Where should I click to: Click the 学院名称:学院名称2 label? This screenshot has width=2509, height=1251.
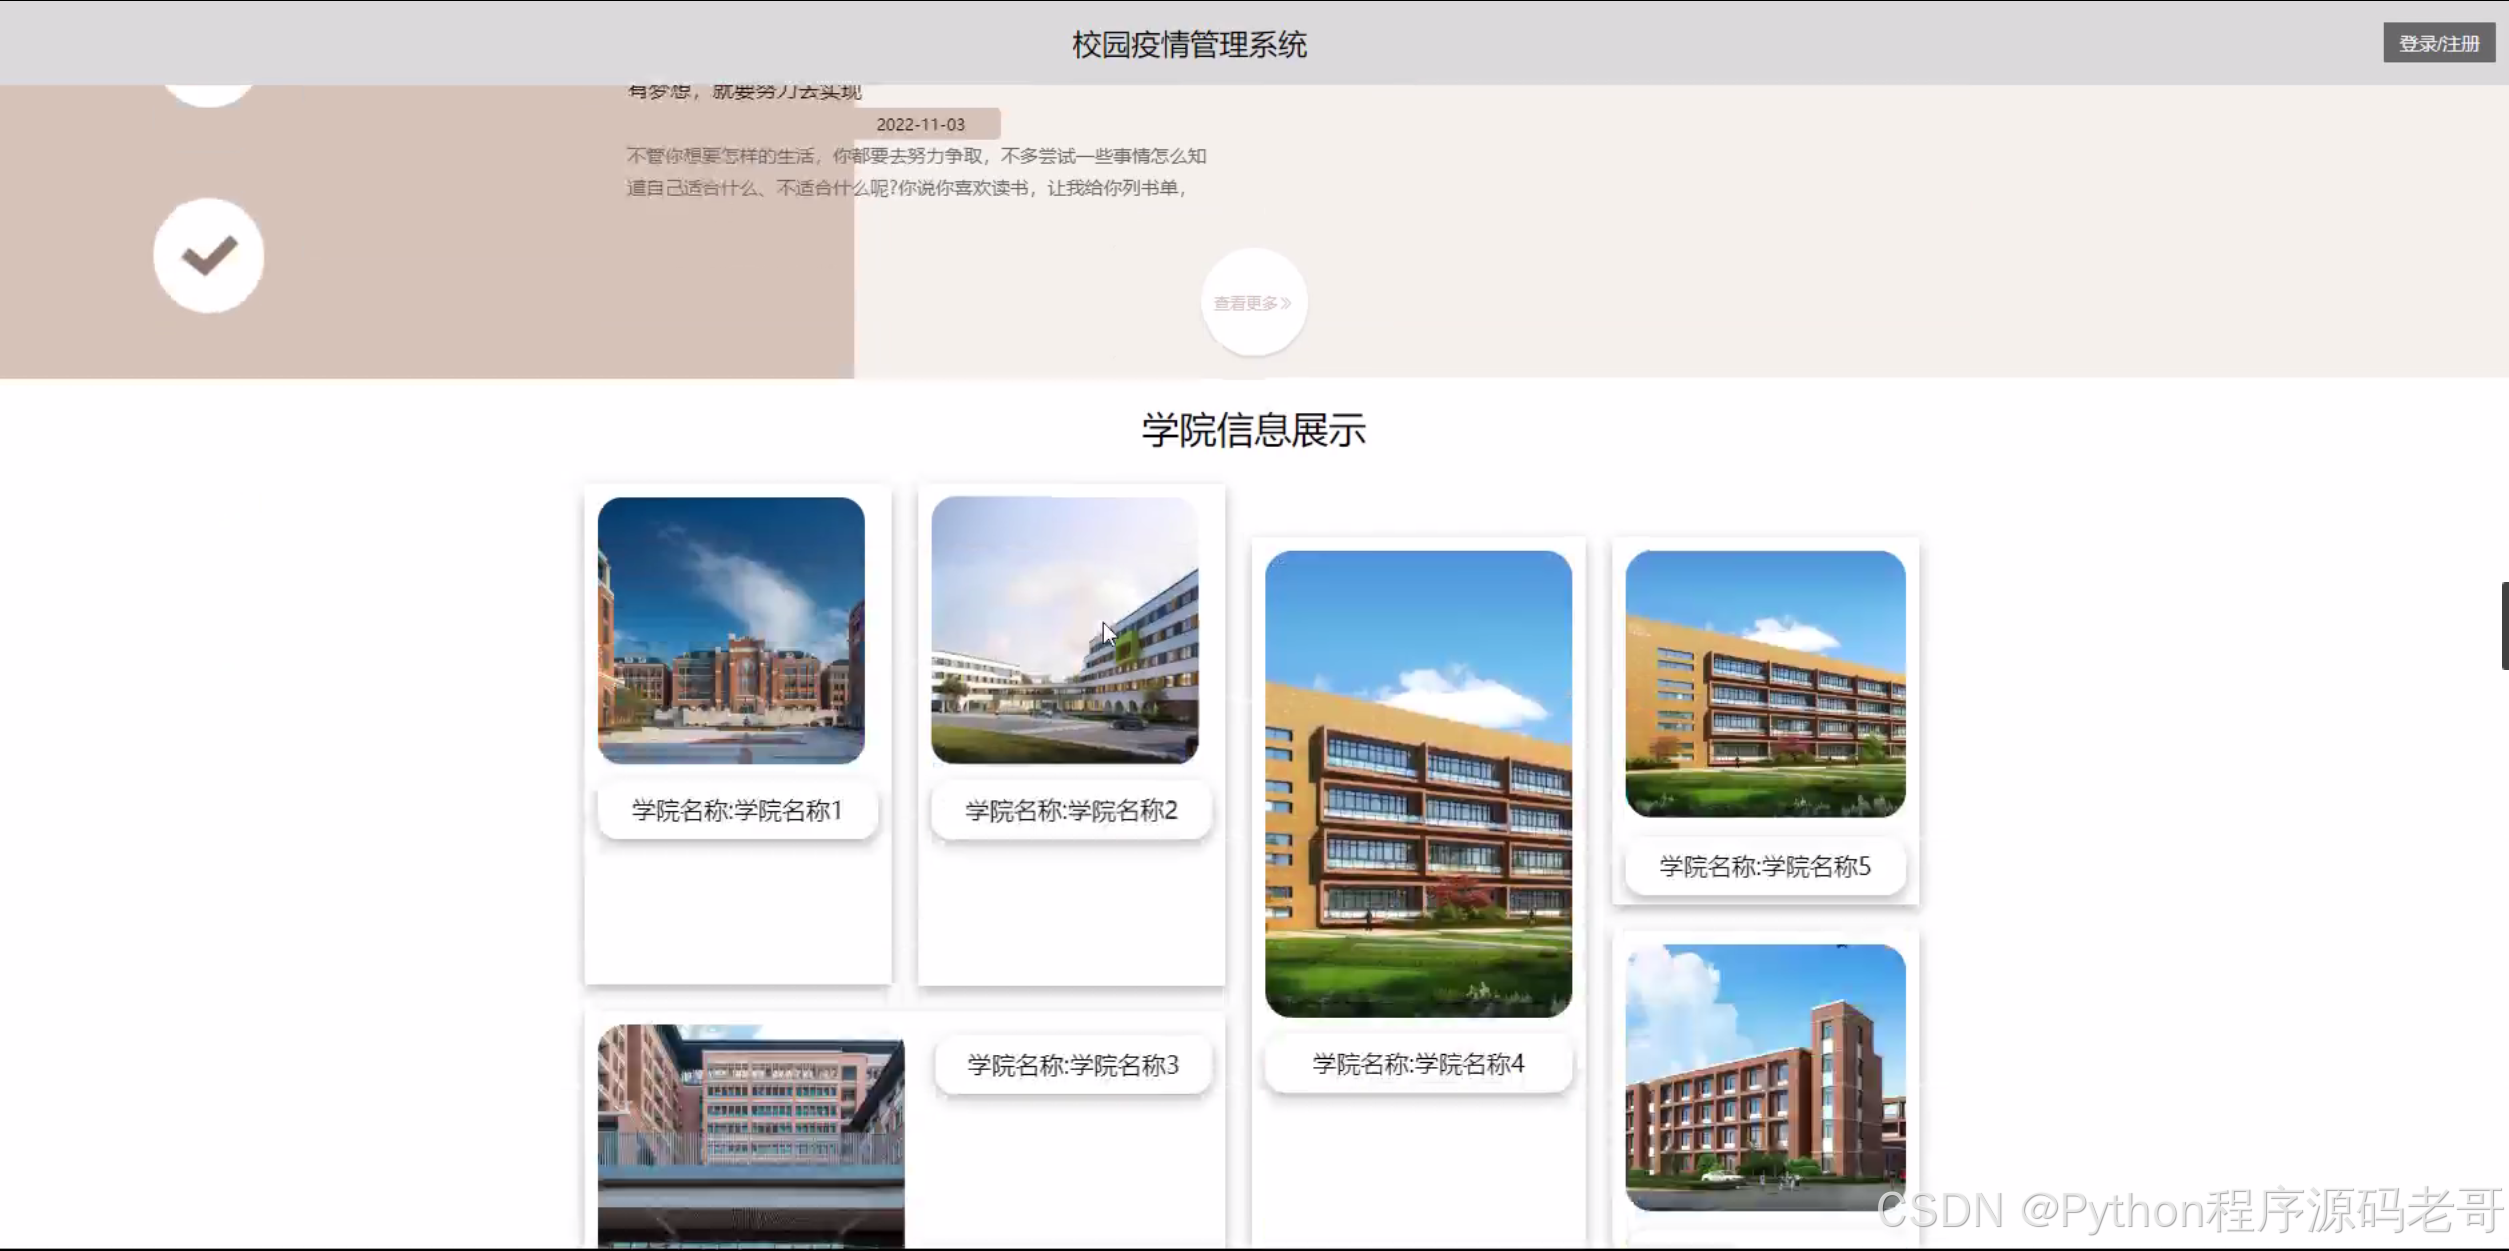pos(1071,810)
